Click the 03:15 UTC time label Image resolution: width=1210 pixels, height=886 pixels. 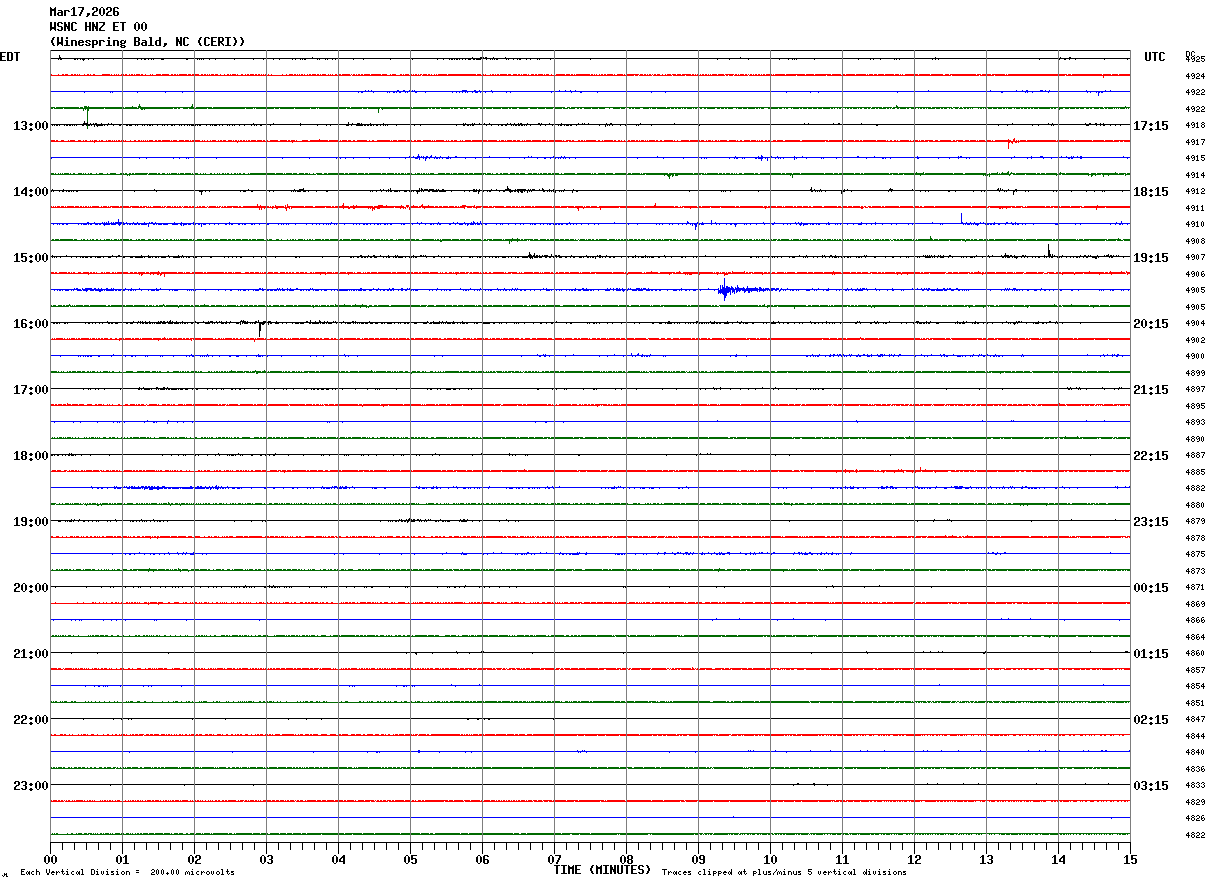[x=1151, y=786]
